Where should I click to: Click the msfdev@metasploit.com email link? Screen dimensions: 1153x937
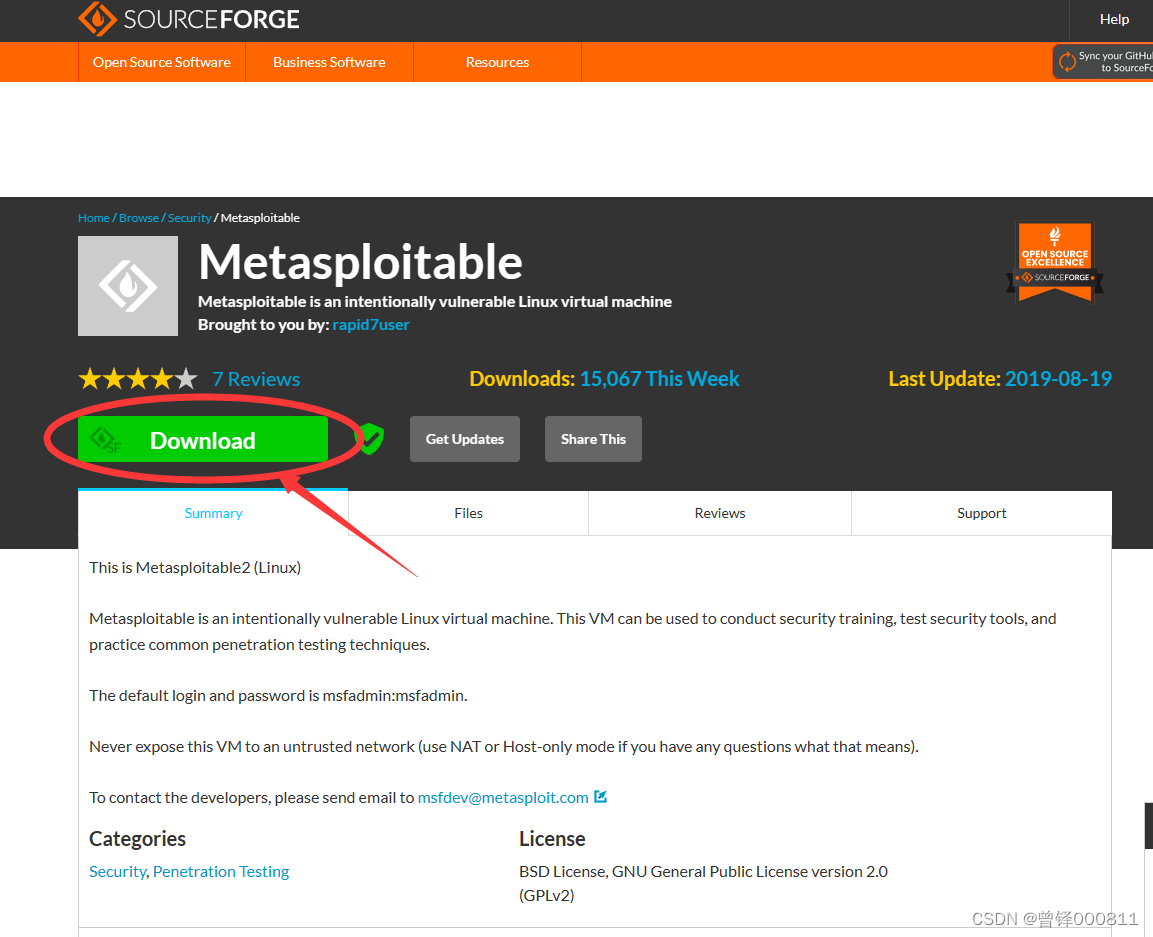tap(503, 797)
